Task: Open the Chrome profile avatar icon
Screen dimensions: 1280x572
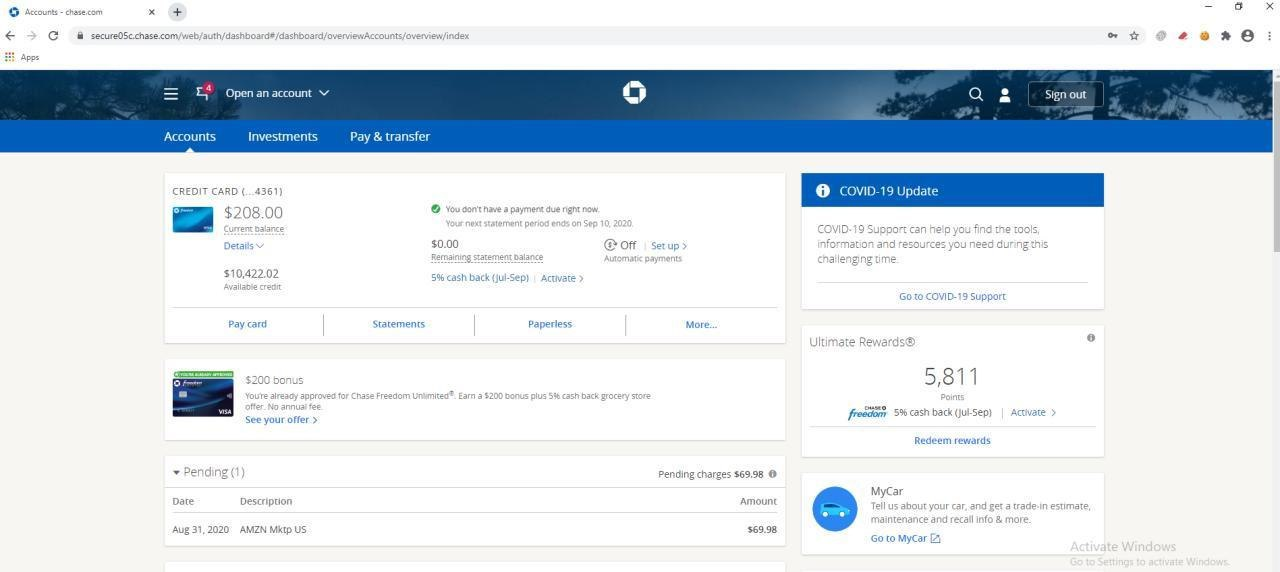Action: click(1247, 36)
